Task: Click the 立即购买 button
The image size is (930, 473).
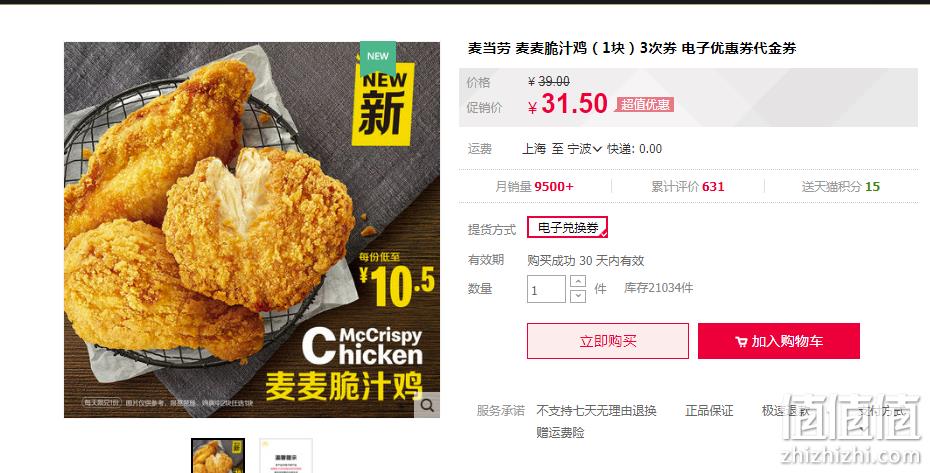Action: (608, 341)
